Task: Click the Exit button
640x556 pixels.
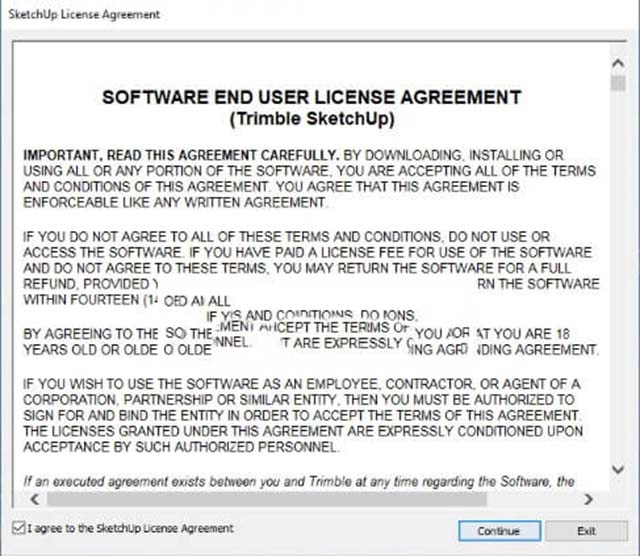Action: point(586,530)
